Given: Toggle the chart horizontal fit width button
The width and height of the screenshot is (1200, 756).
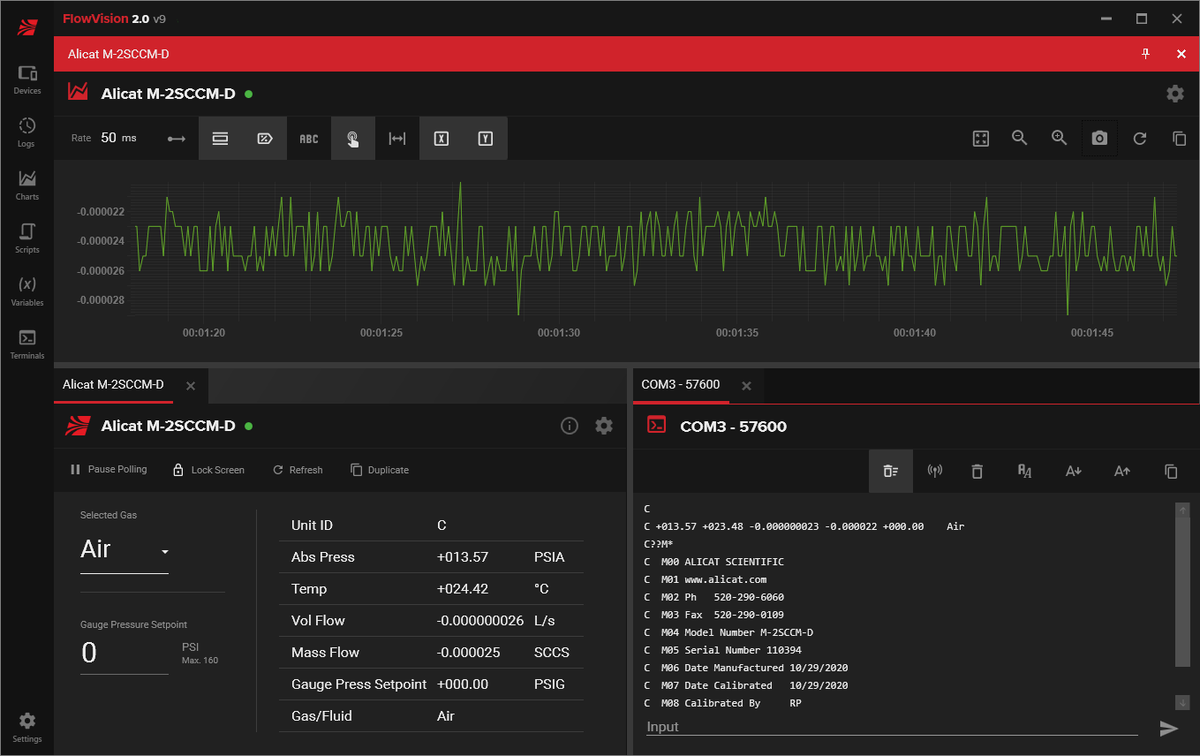Looking at the screenshot, I should click(397, 139).
